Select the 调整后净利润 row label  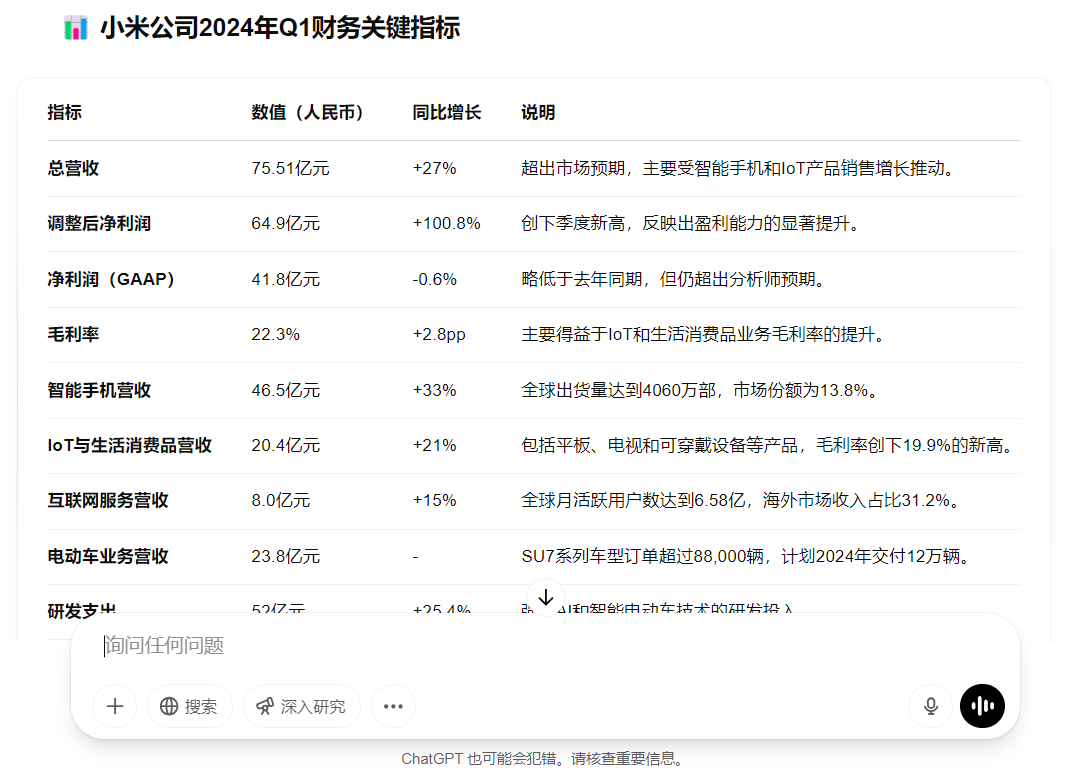point(99,224)
